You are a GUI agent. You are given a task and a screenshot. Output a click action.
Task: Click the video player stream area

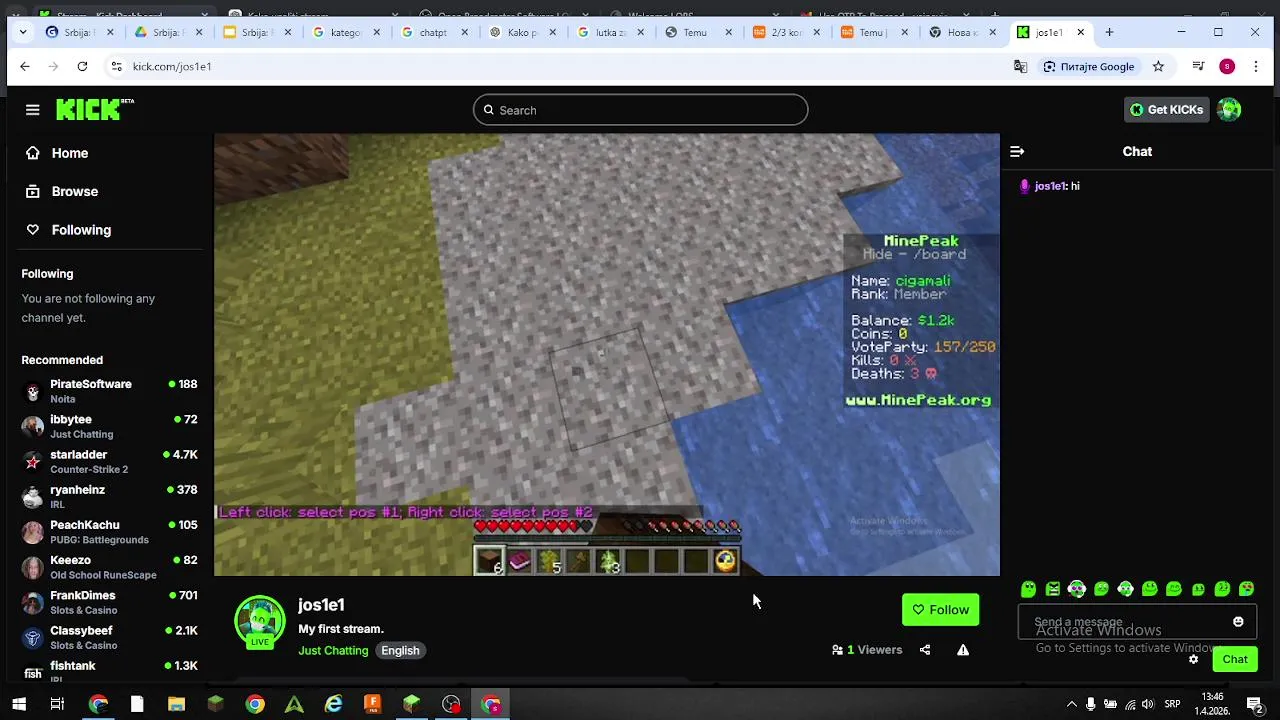(x=607, y=354)
